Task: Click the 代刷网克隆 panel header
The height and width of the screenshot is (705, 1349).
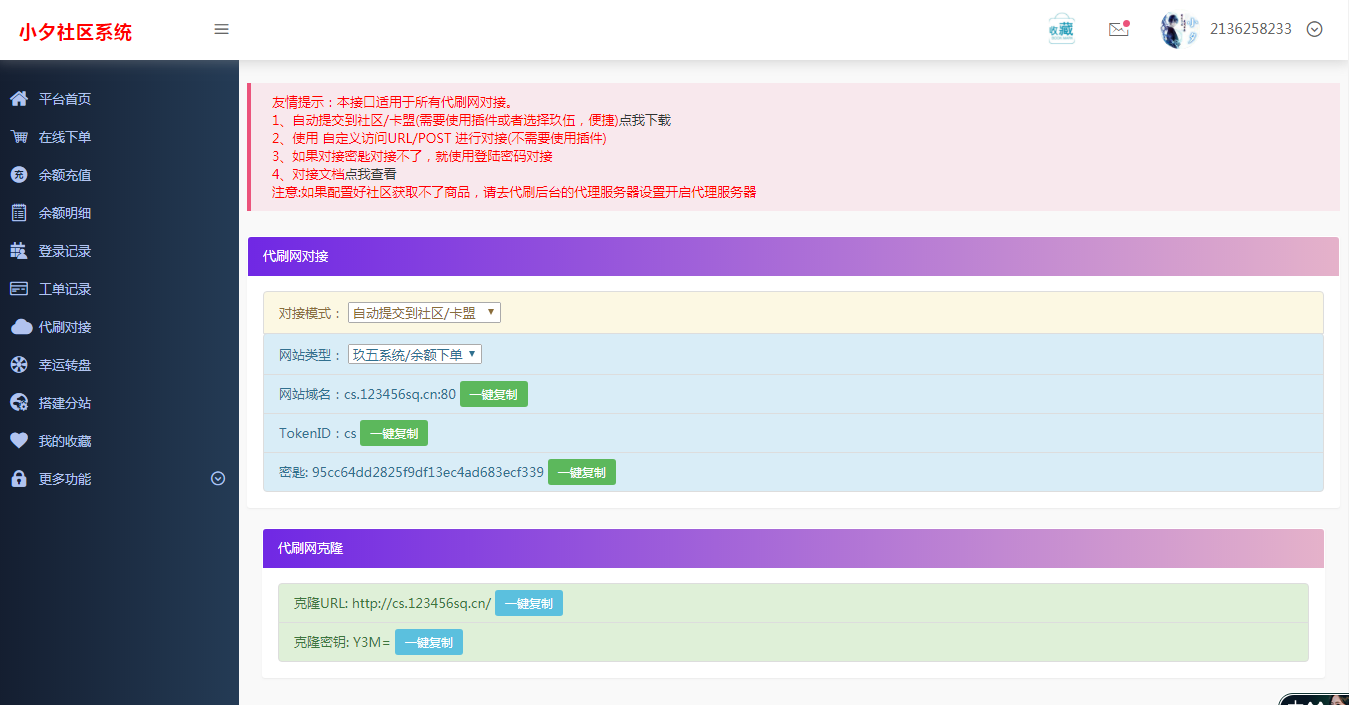Action: [793, 548]
